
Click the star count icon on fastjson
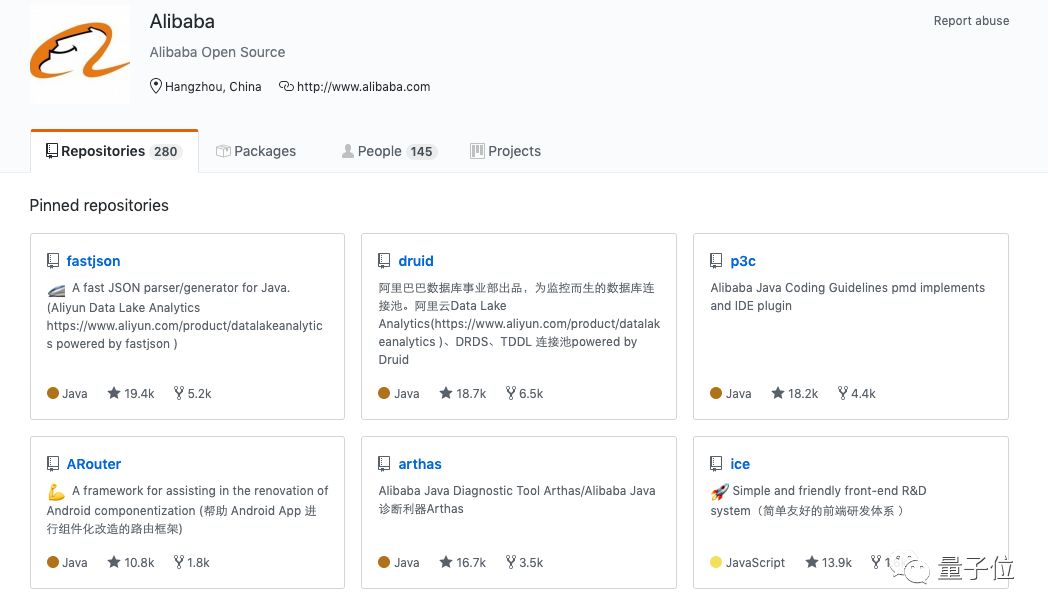114,394
